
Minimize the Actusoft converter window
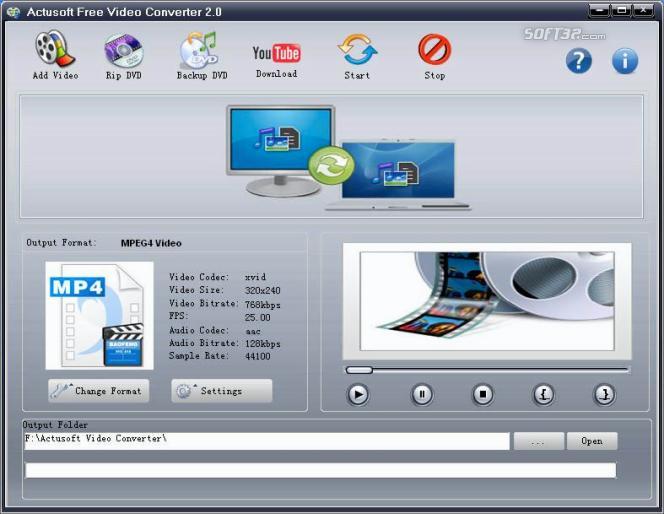click(599, 10)
